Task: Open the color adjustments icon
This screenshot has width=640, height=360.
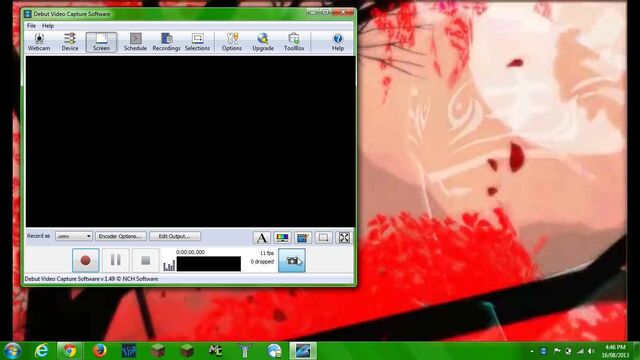Action: click(282, 238)
